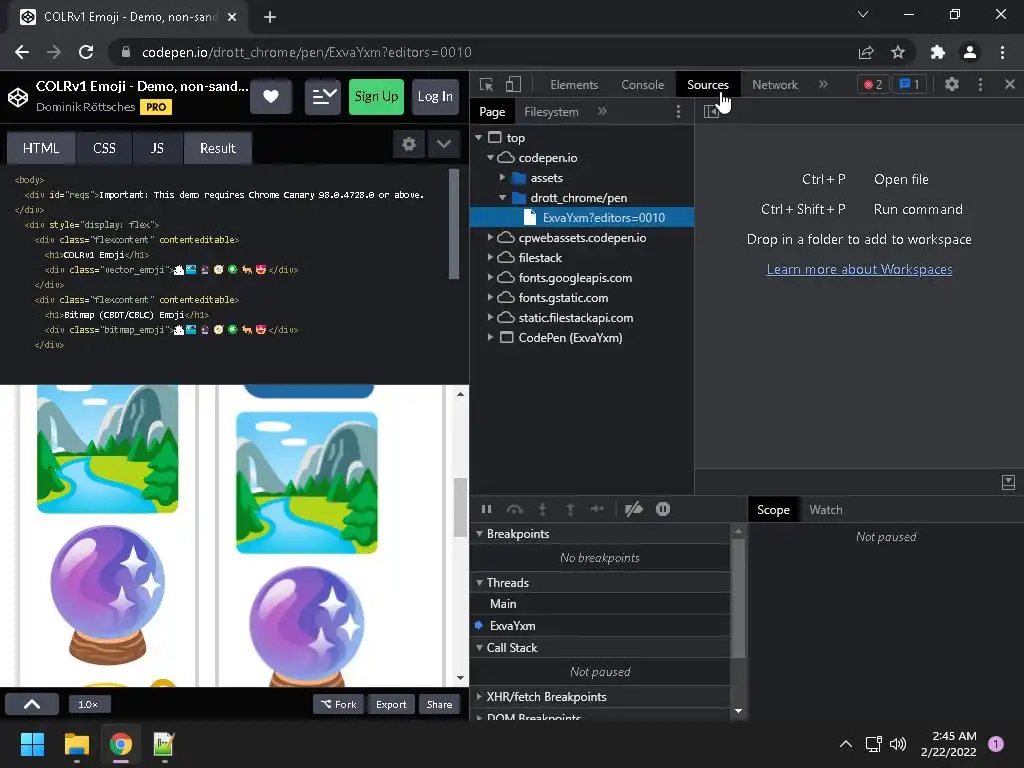Image resolution: width=1024 pixels, height=768 pixels.
Task: Switch to the Scope pane
Action: [x=773, y=510]
